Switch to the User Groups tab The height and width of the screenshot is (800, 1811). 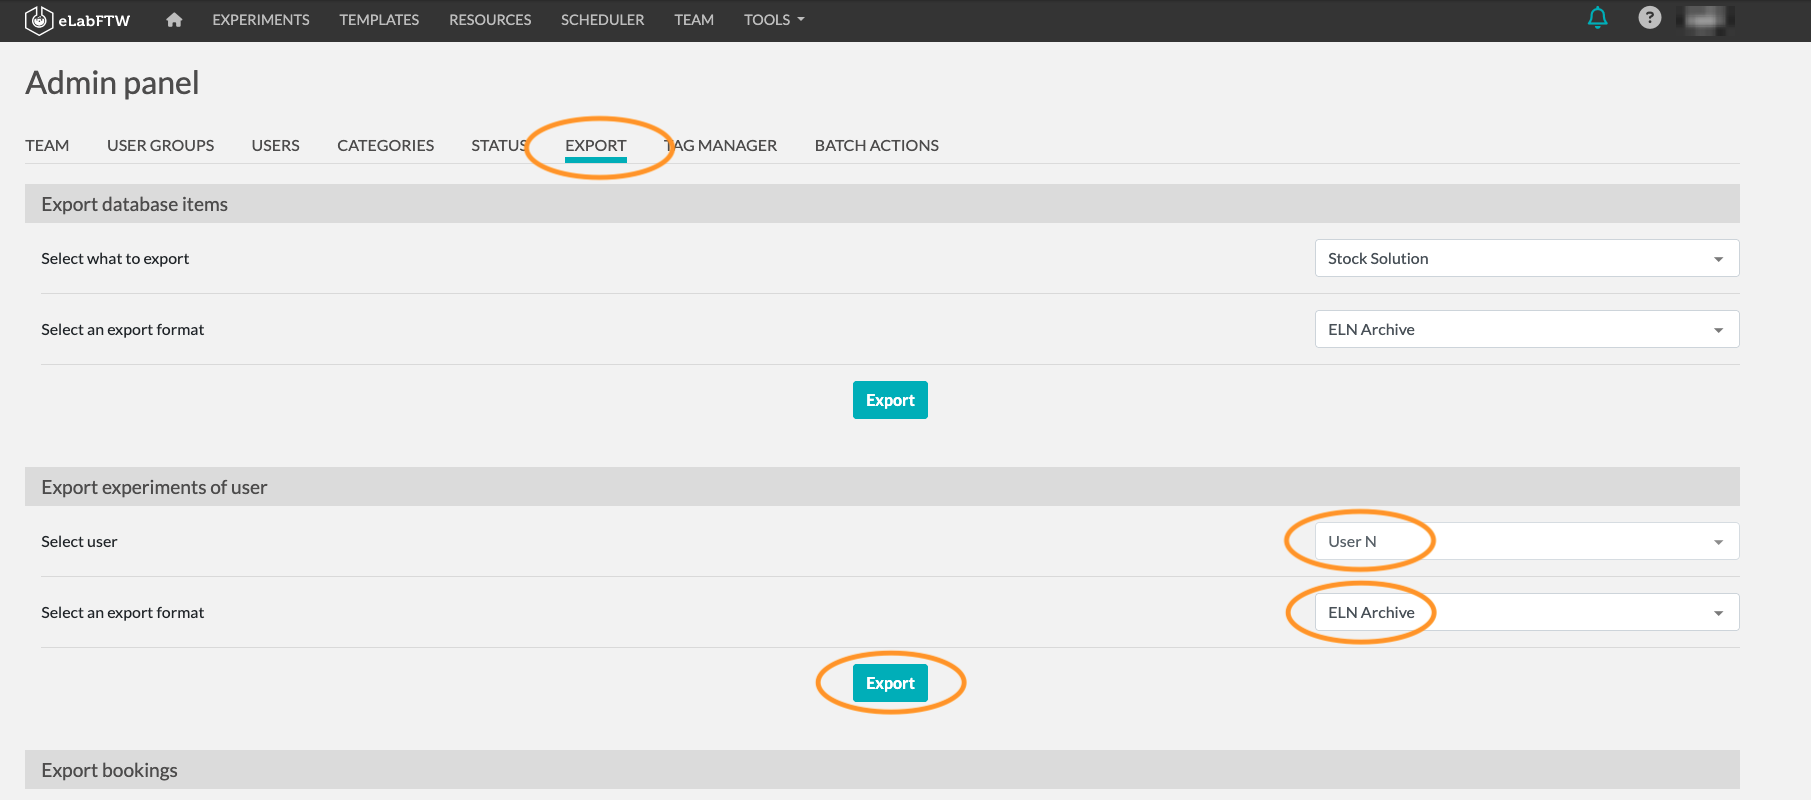160,146
